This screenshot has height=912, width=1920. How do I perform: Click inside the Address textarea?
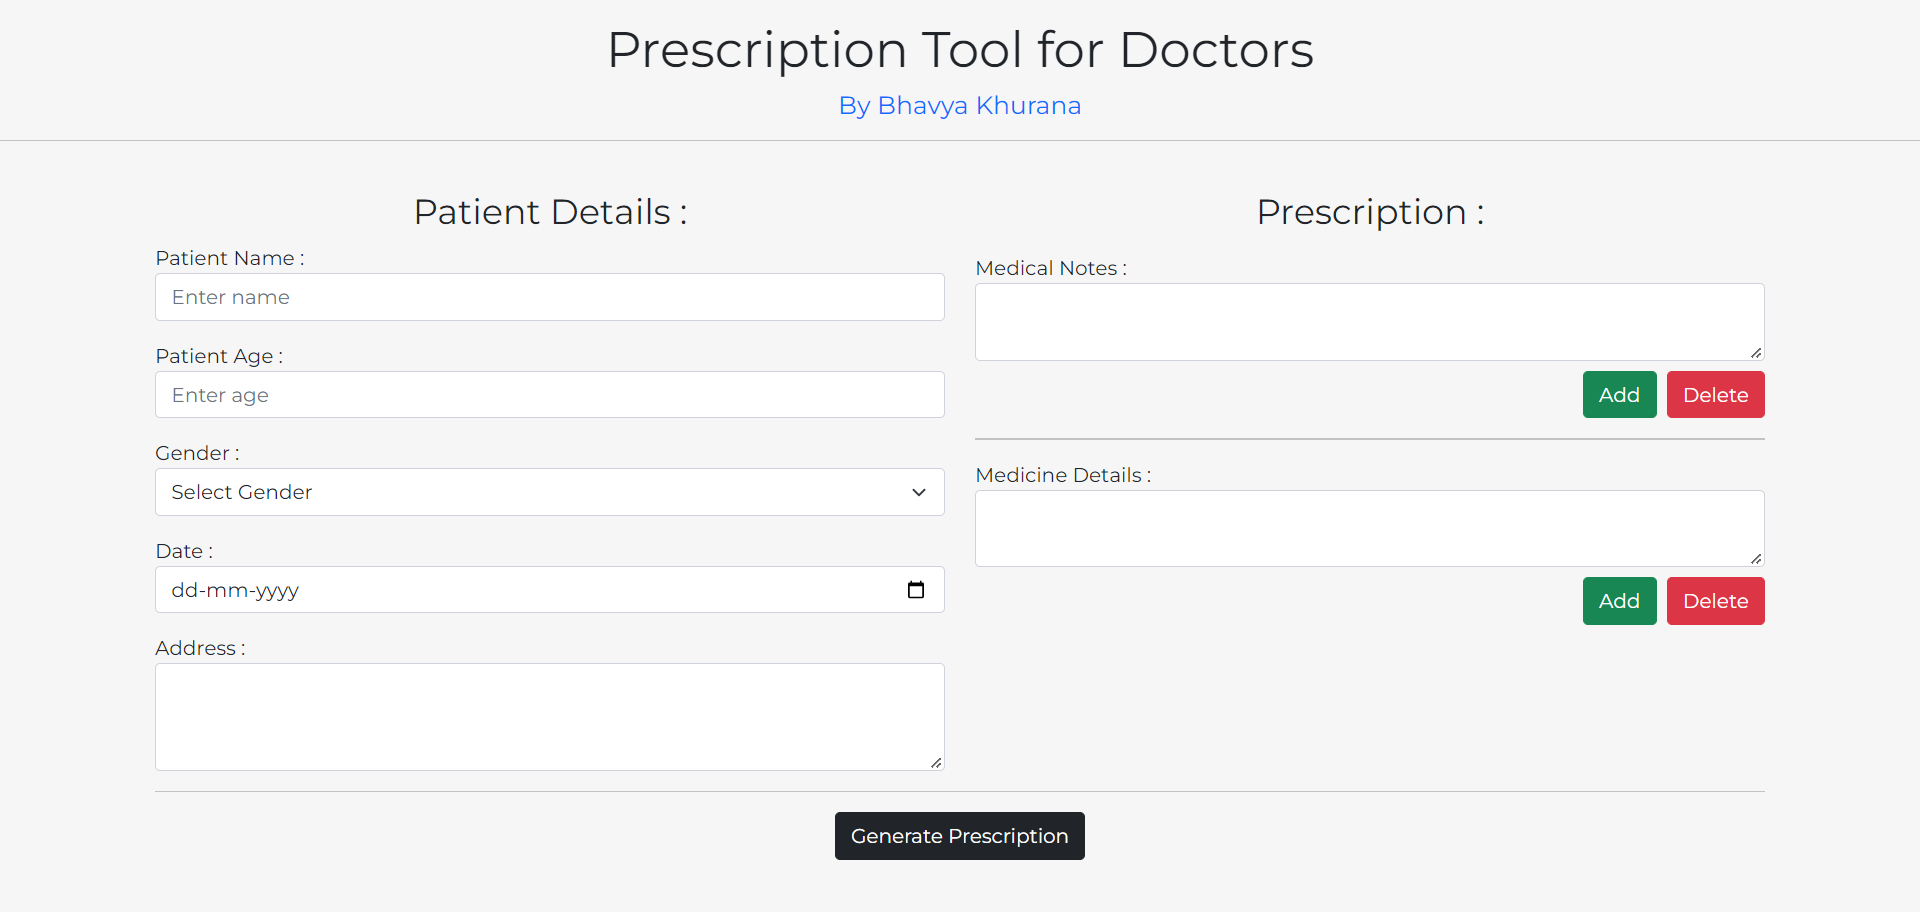click(x=549, y=715)
